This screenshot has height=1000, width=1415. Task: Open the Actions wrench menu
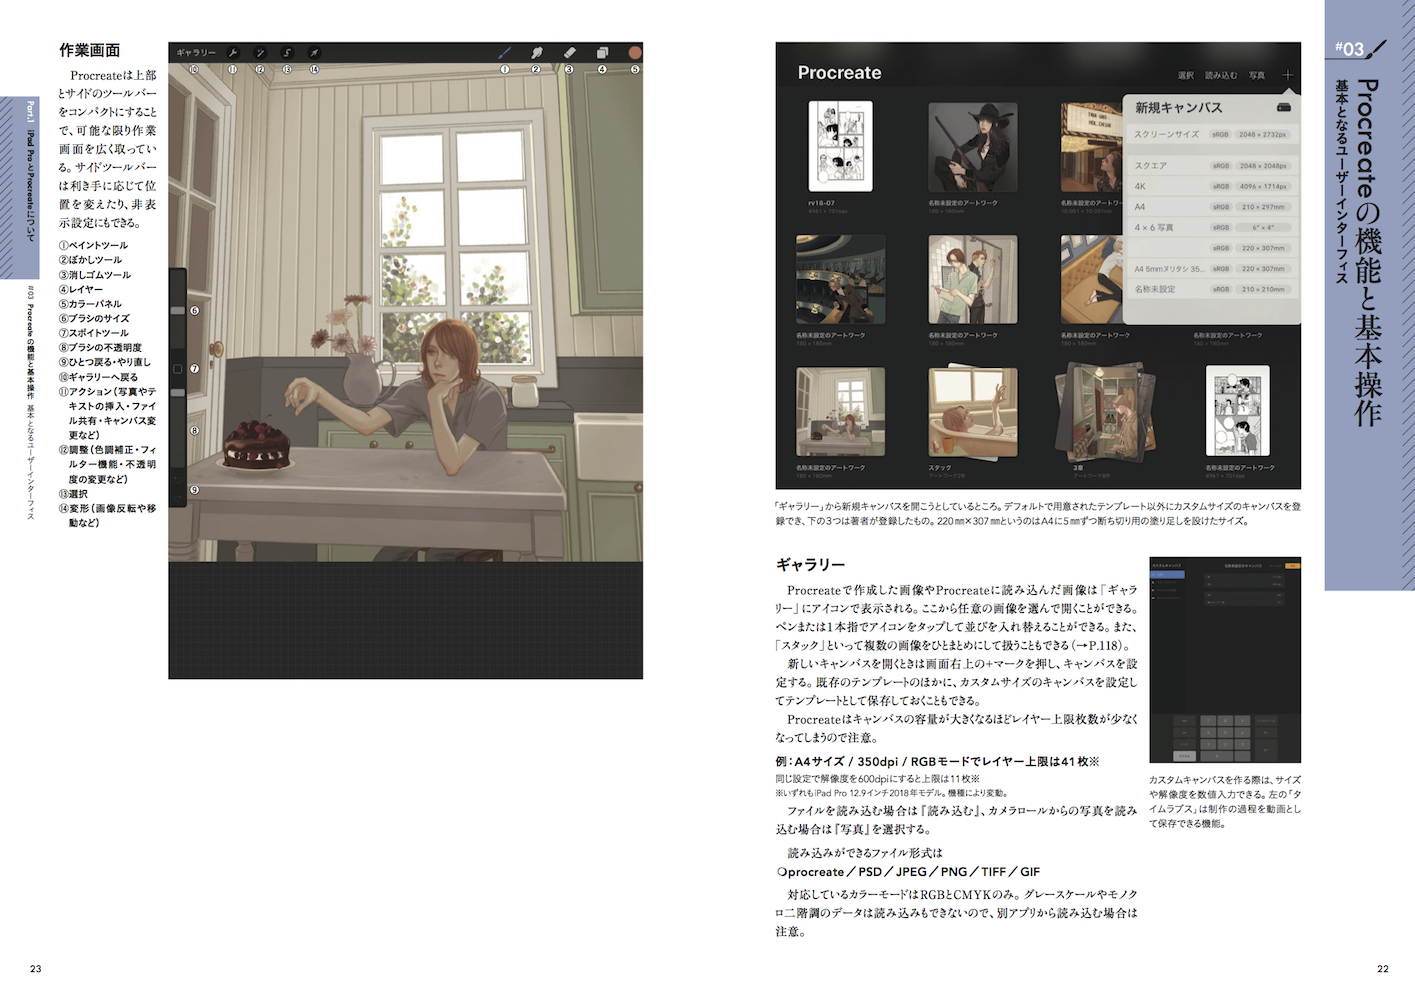pyautogui.click(x=233, y=53)
